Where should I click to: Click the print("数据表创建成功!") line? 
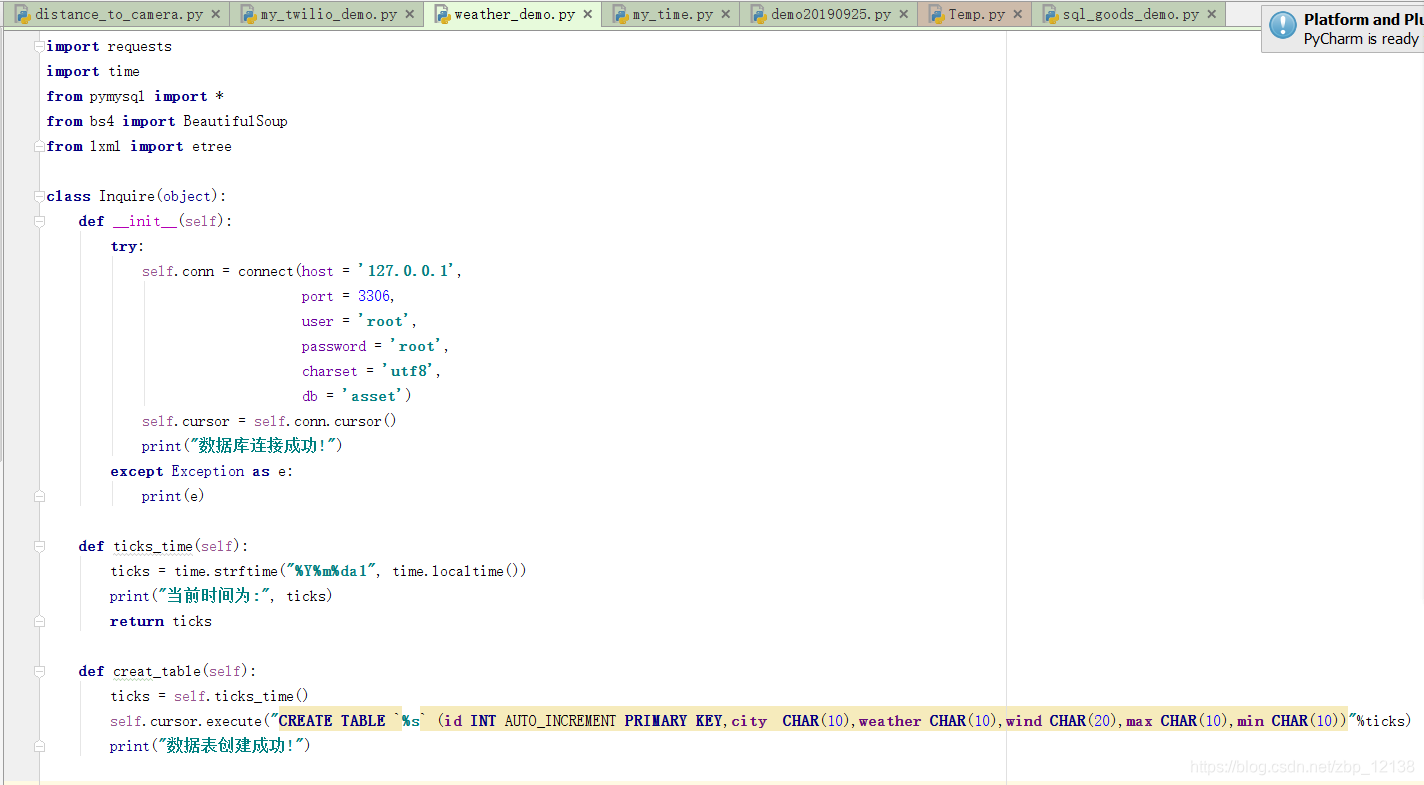coord(210,746)
